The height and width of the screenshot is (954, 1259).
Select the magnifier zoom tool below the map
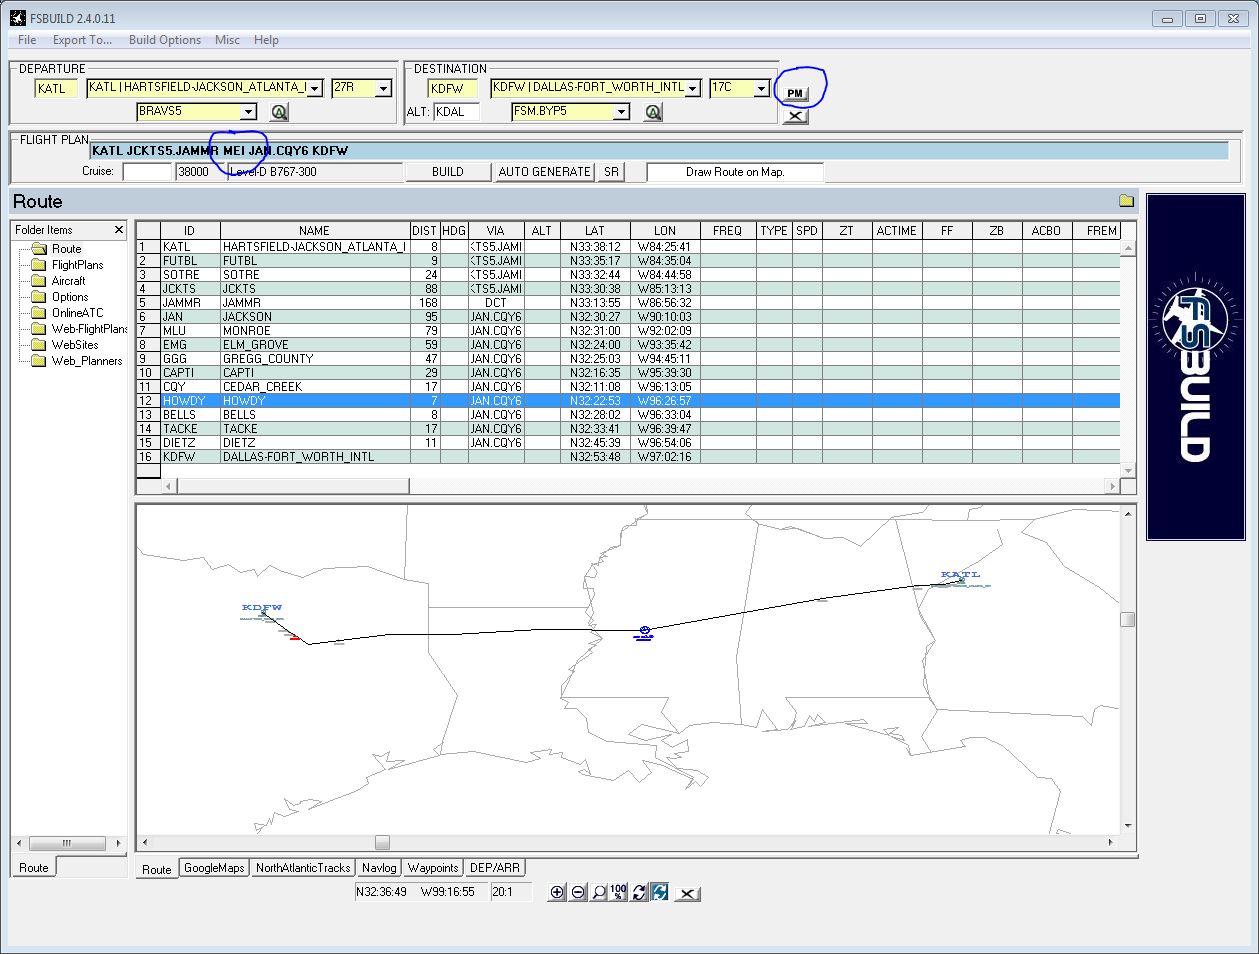598,892
